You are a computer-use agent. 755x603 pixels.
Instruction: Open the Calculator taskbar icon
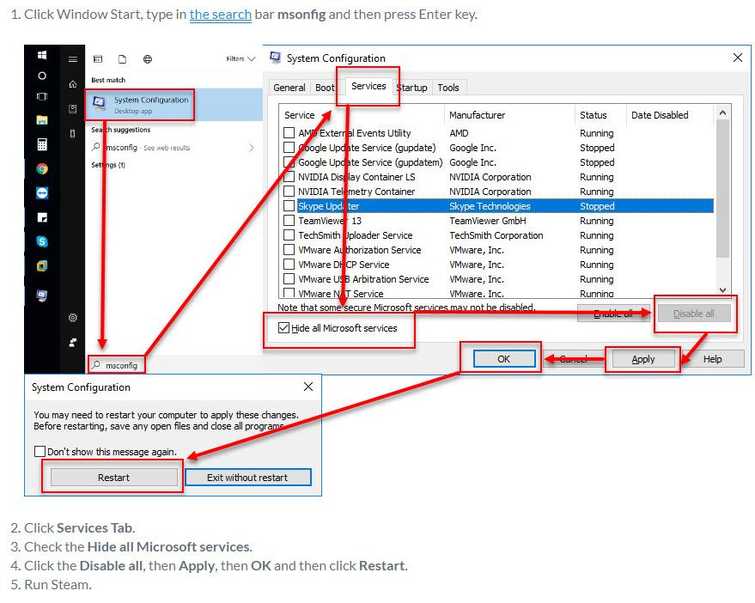(x=42, y=144)
